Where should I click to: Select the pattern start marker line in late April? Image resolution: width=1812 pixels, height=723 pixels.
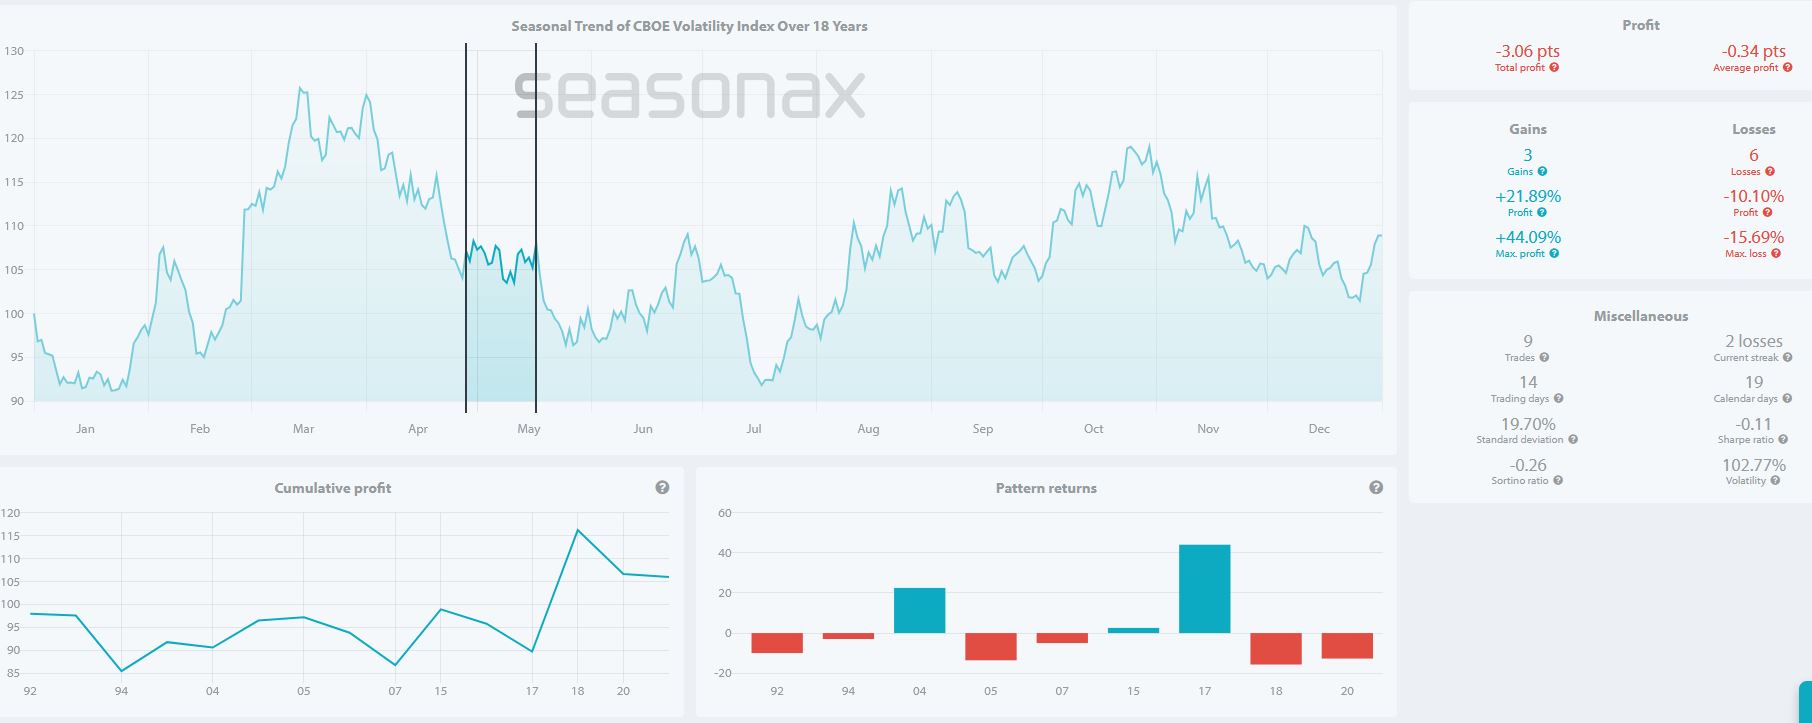pyautogui.click(x=466, y=228)
